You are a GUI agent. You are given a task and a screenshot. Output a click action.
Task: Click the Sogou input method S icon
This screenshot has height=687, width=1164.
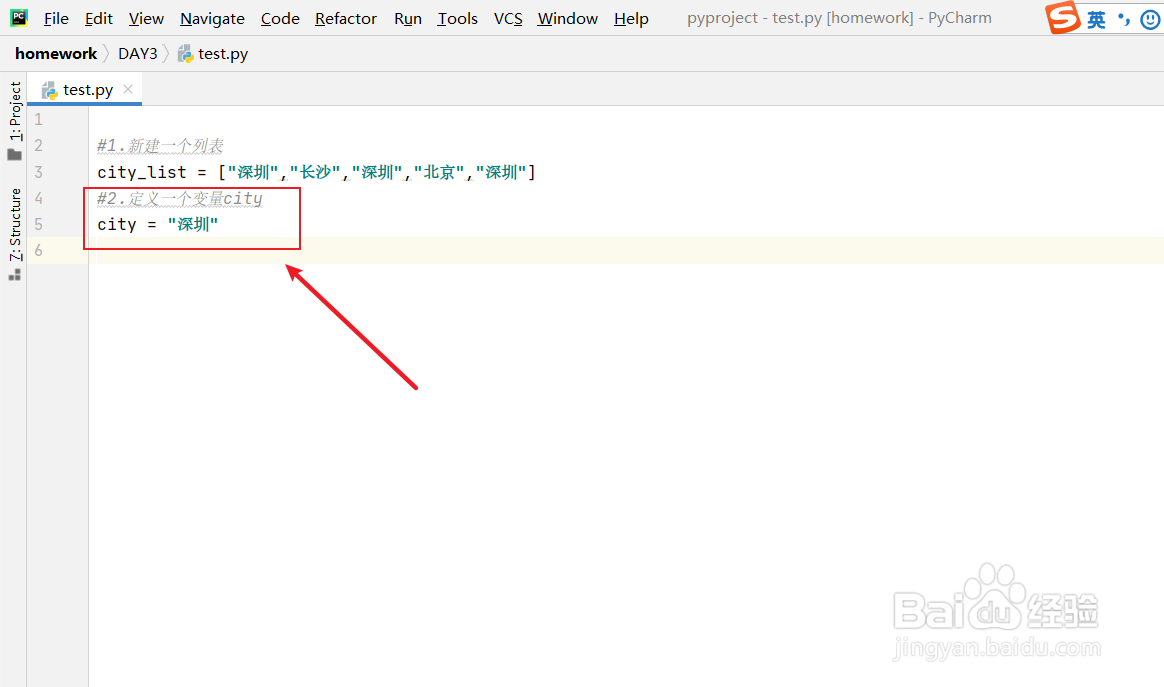point(1062,17)
